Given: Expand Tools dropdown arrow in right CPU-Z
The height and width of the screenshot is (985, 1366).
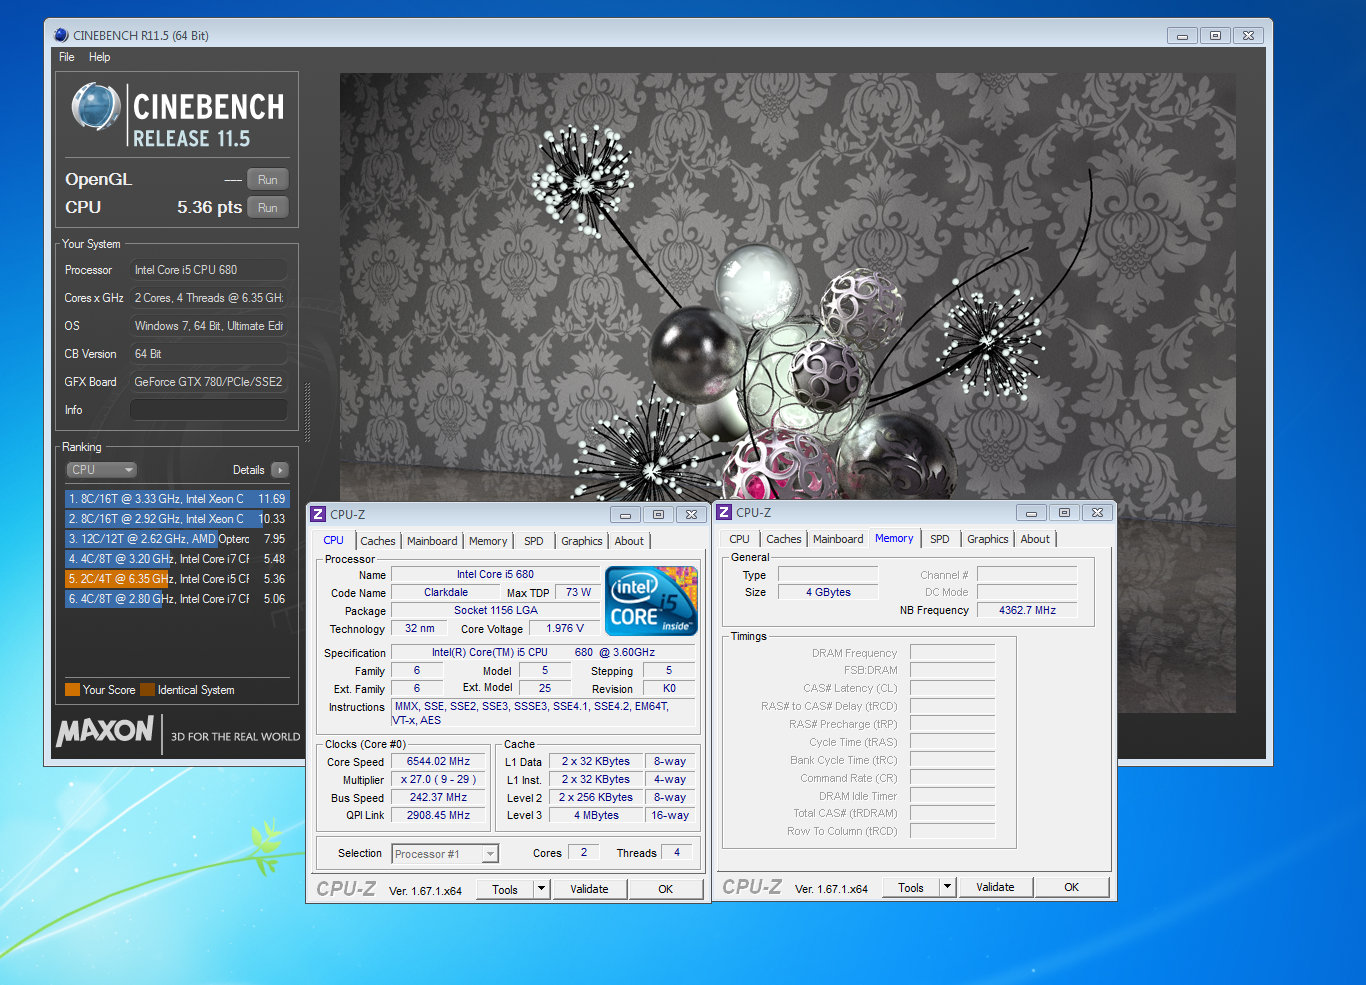Looking at the screenshot, I should 948,887.
